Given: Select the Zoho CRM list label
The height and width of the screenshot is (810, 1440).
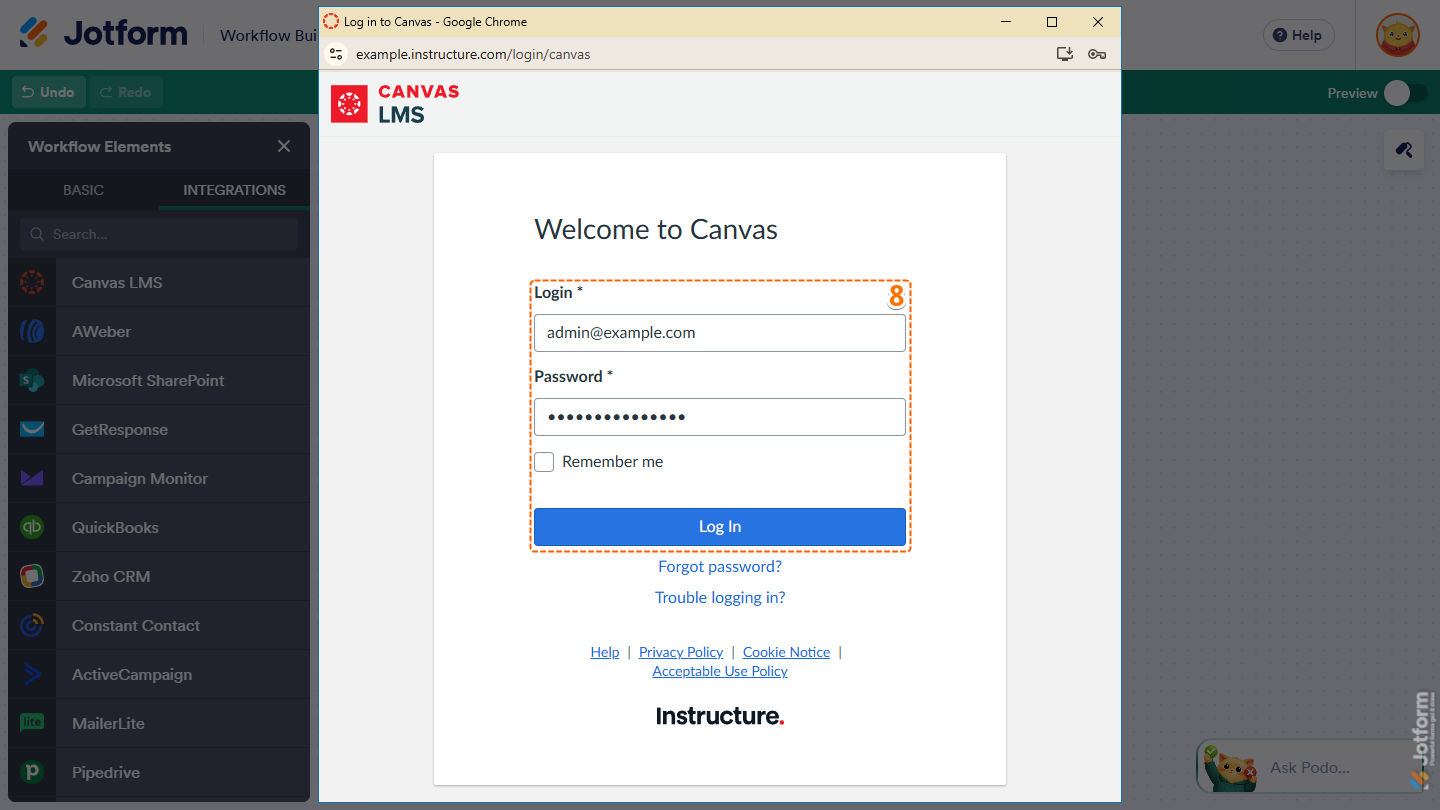Looking at the screenshot, I should pyautogui.click(x=111, y=577).
